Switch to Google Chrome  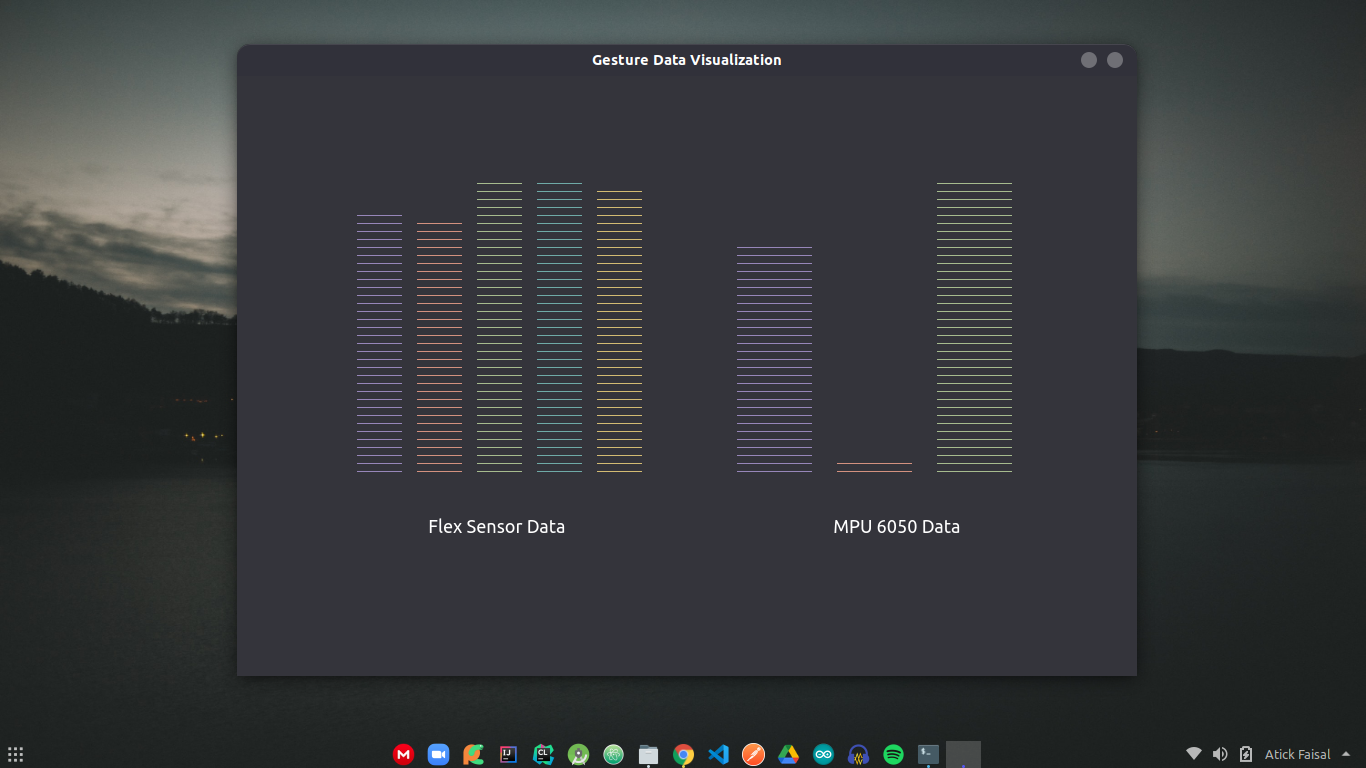click(683, 755)
